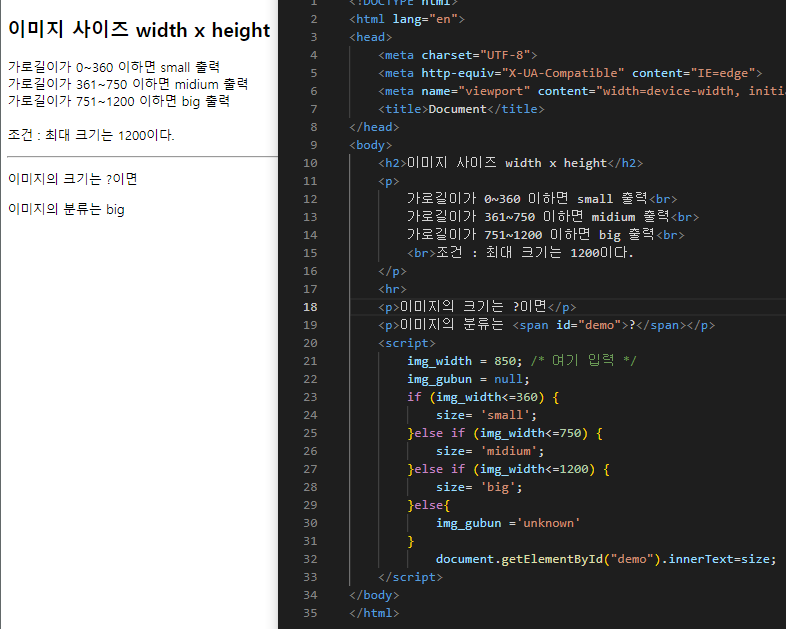Click the code line '<p>이미지의 크기는 ?이면</p>'
This screenshot has width=786, height=629.
pos(477,307)
